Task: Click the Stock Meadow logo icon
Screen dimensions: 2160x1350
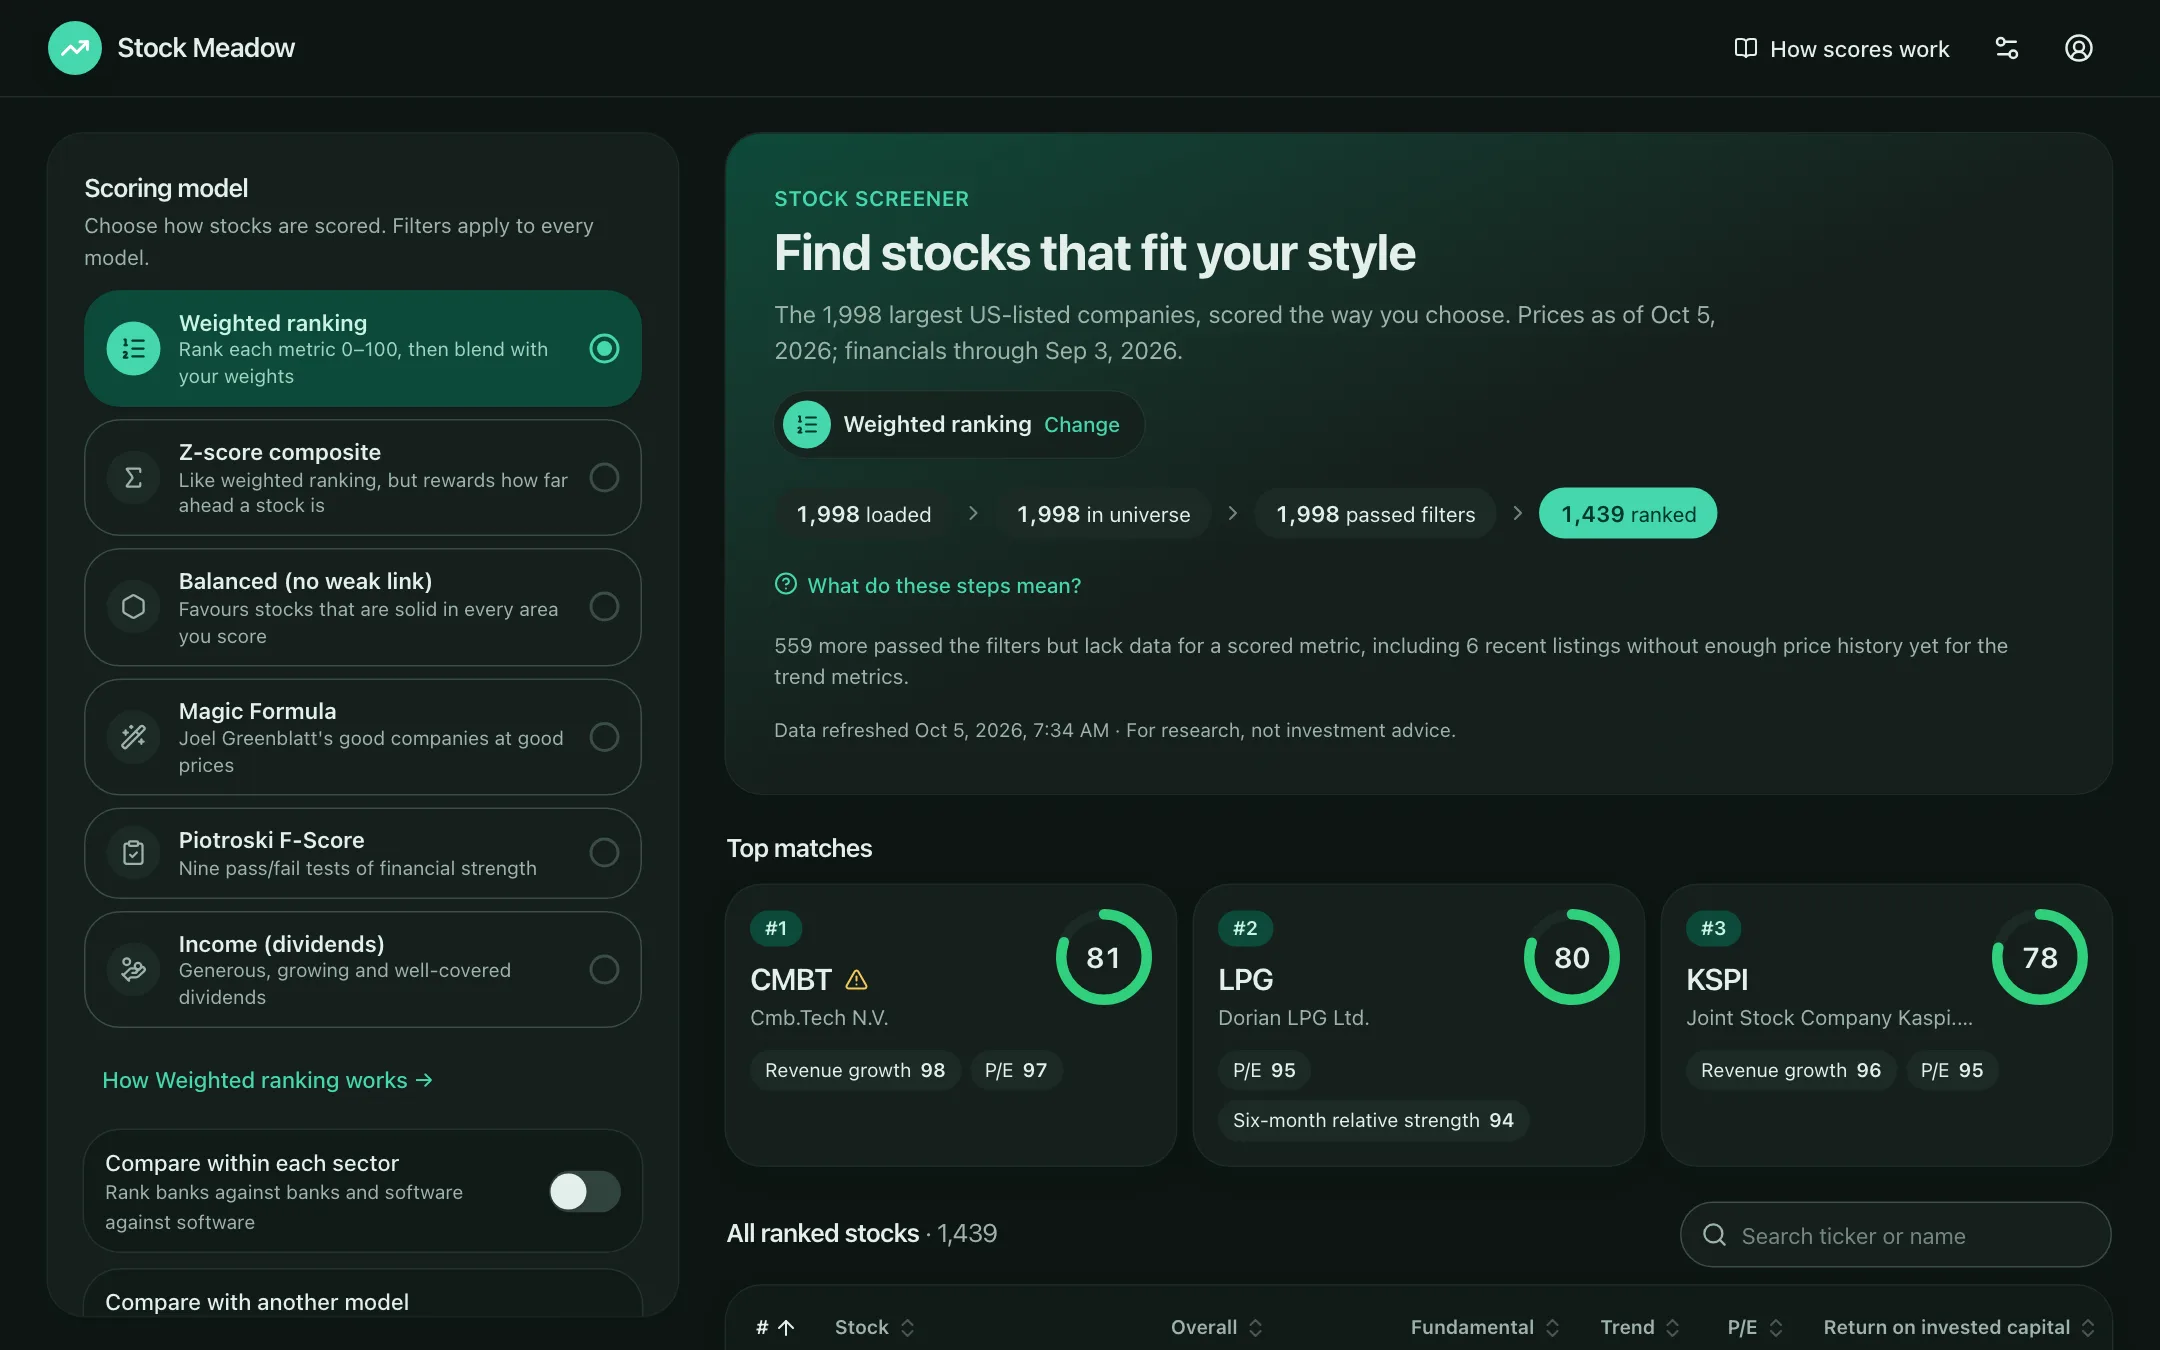Action: click(75, 48)
